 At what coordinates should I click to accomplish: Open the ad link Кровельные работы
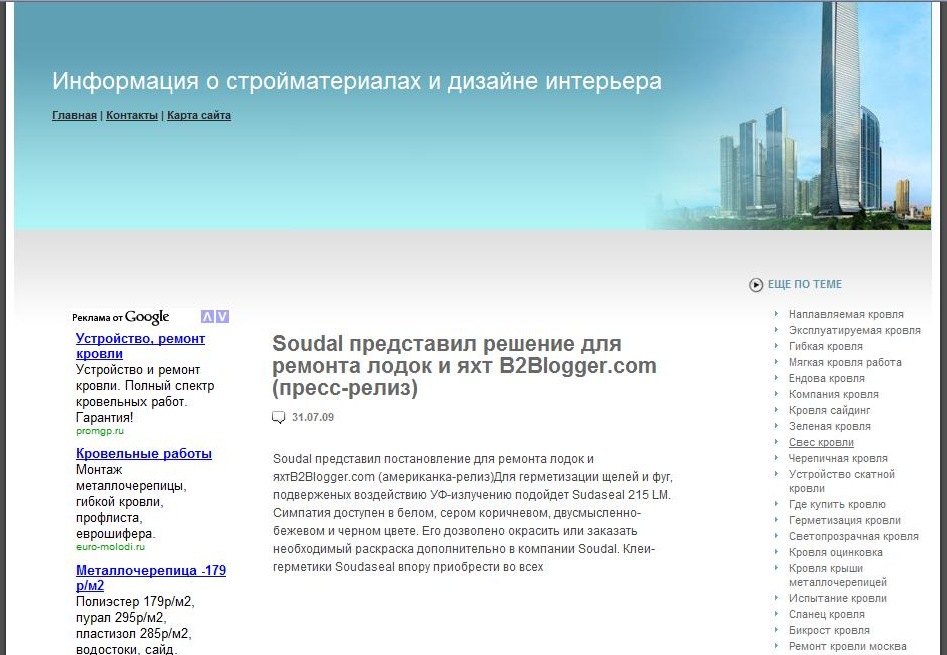coord(144,453)
